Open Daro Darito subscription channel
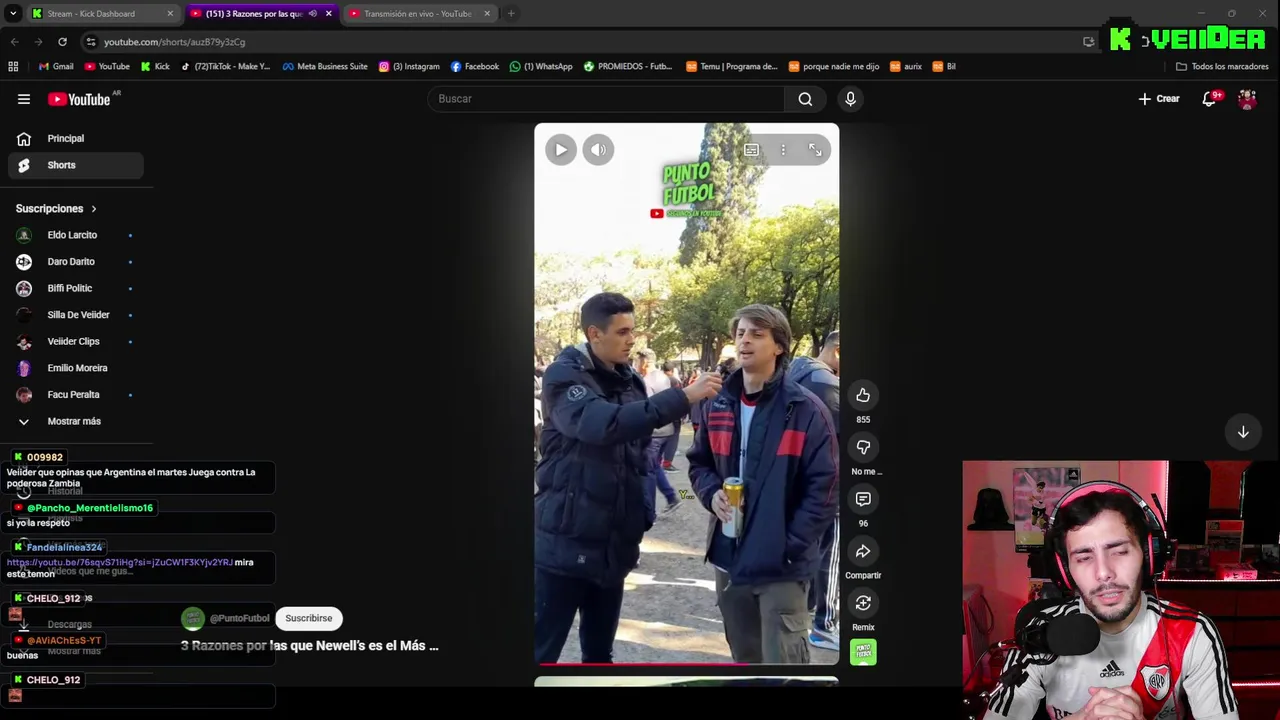The height and width of the screenshot is (720, 1280). pyautogui.click(x=75, y=262)
